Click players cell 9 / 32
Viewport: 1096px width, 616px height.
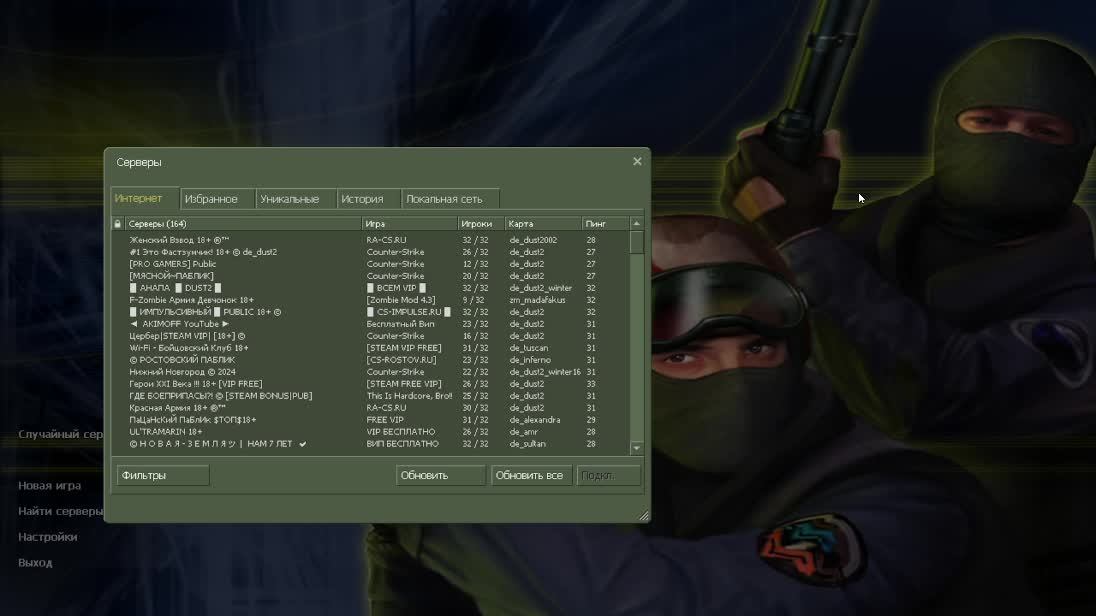pos(475,300)
